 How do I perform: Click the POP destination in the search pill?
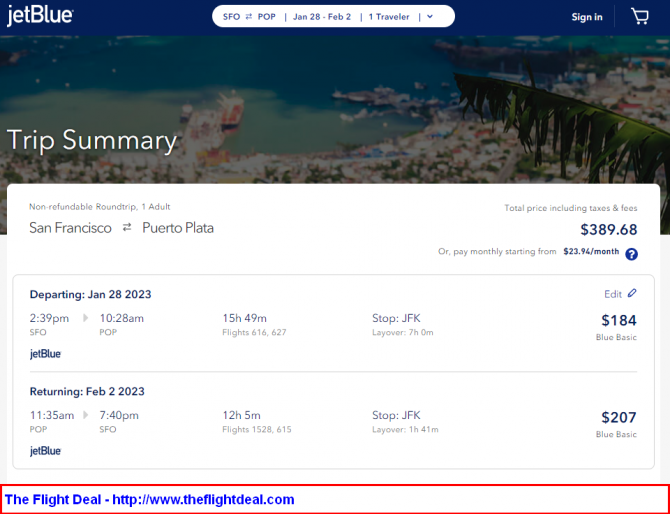267,17
